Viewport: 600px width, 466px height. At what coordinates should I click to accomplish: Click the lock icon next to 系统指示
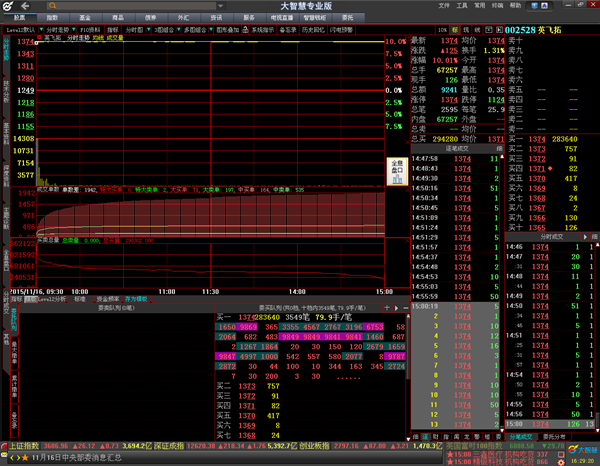click(246, 29)
